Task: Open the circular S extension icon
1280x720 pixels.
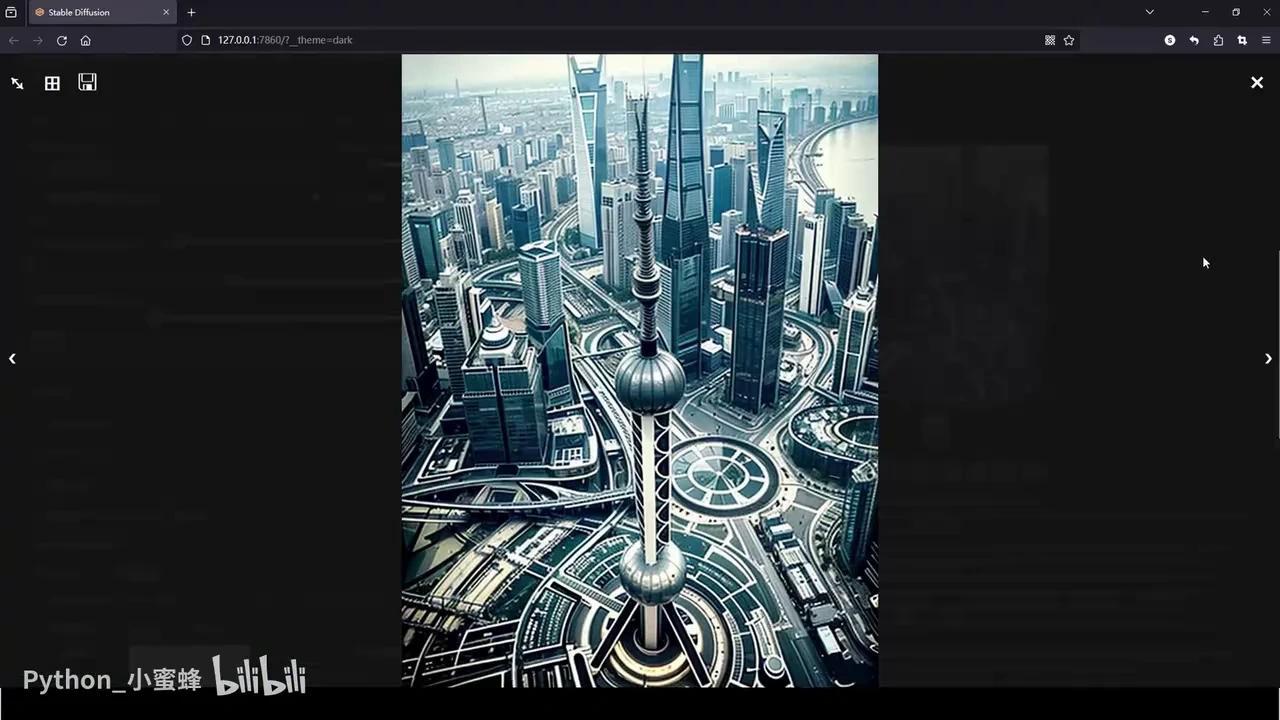Action: (x=1170, y=40)
